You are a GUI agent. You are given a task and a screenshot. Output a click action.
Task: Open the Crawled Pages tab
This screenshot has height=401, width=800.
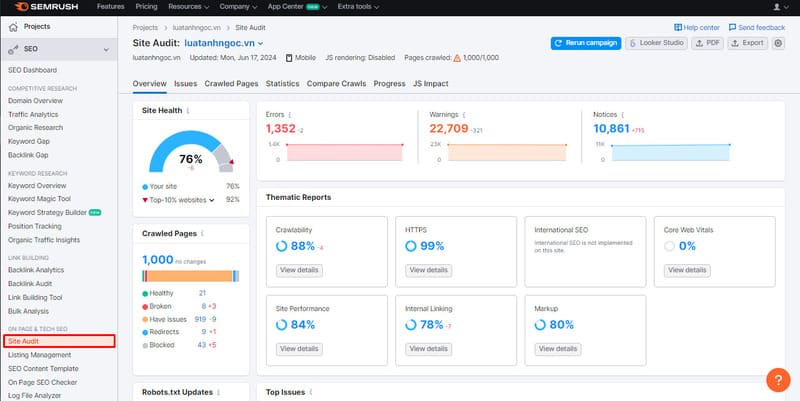point(231,84)
